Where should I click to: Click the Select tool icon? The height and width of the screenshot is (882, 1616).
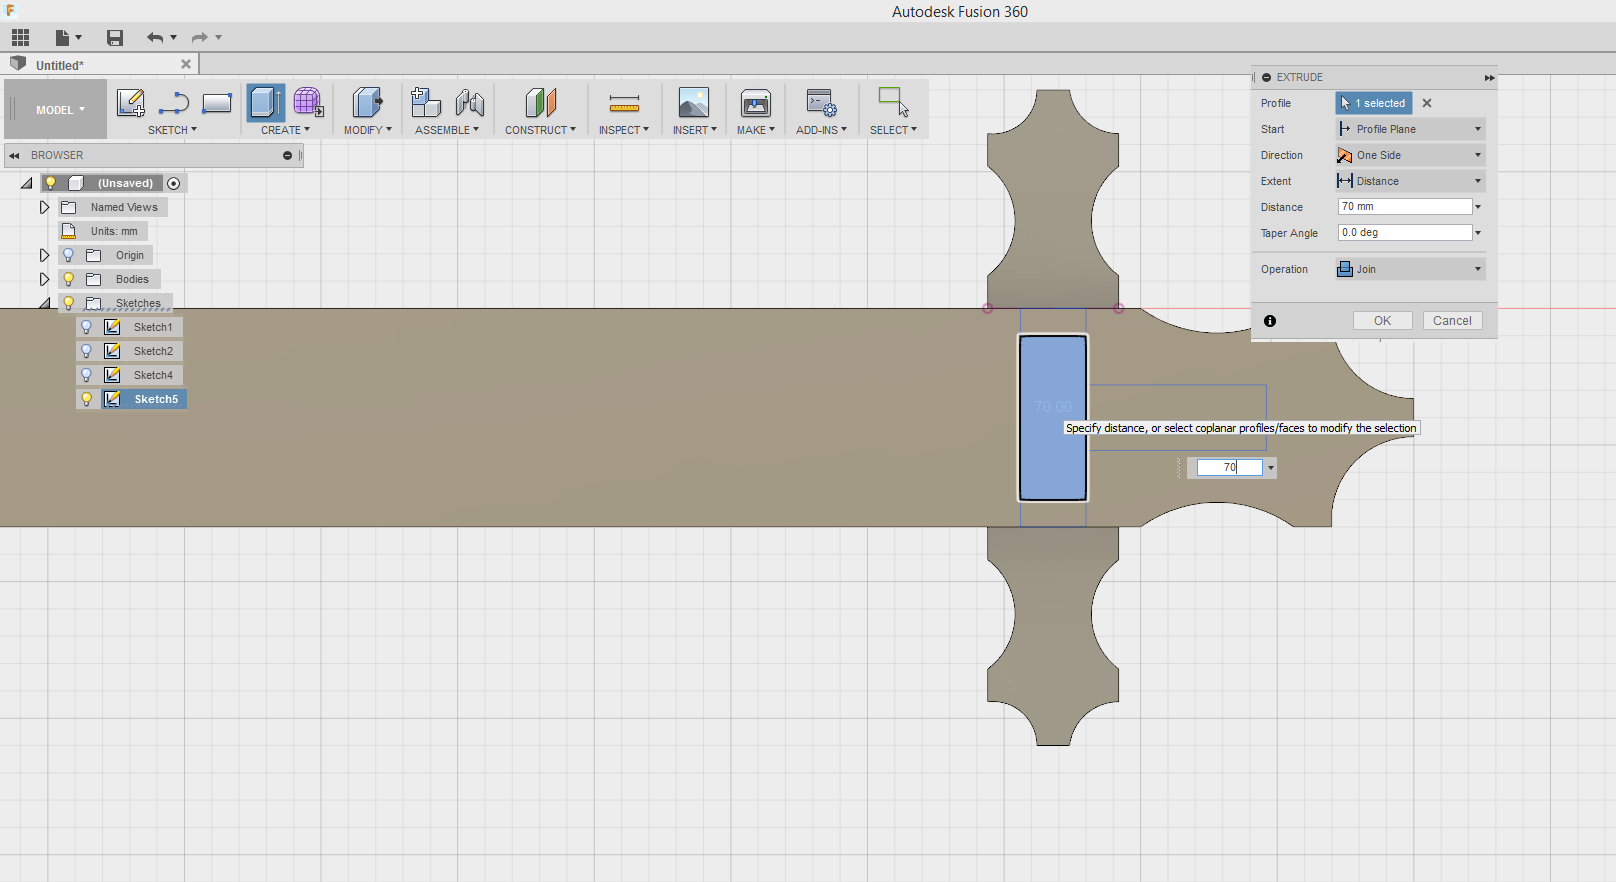(x=893, y=103)
